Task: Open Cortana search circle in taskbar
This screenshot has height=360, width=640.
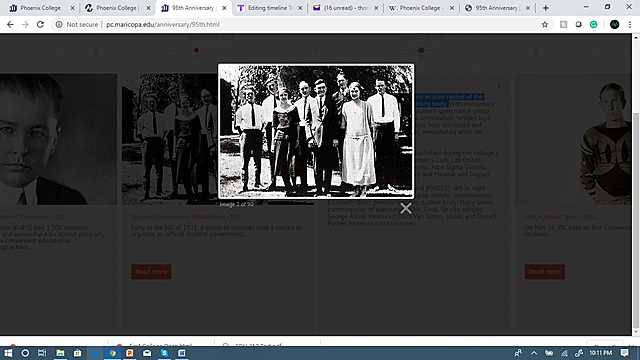Action: point(25,353)
